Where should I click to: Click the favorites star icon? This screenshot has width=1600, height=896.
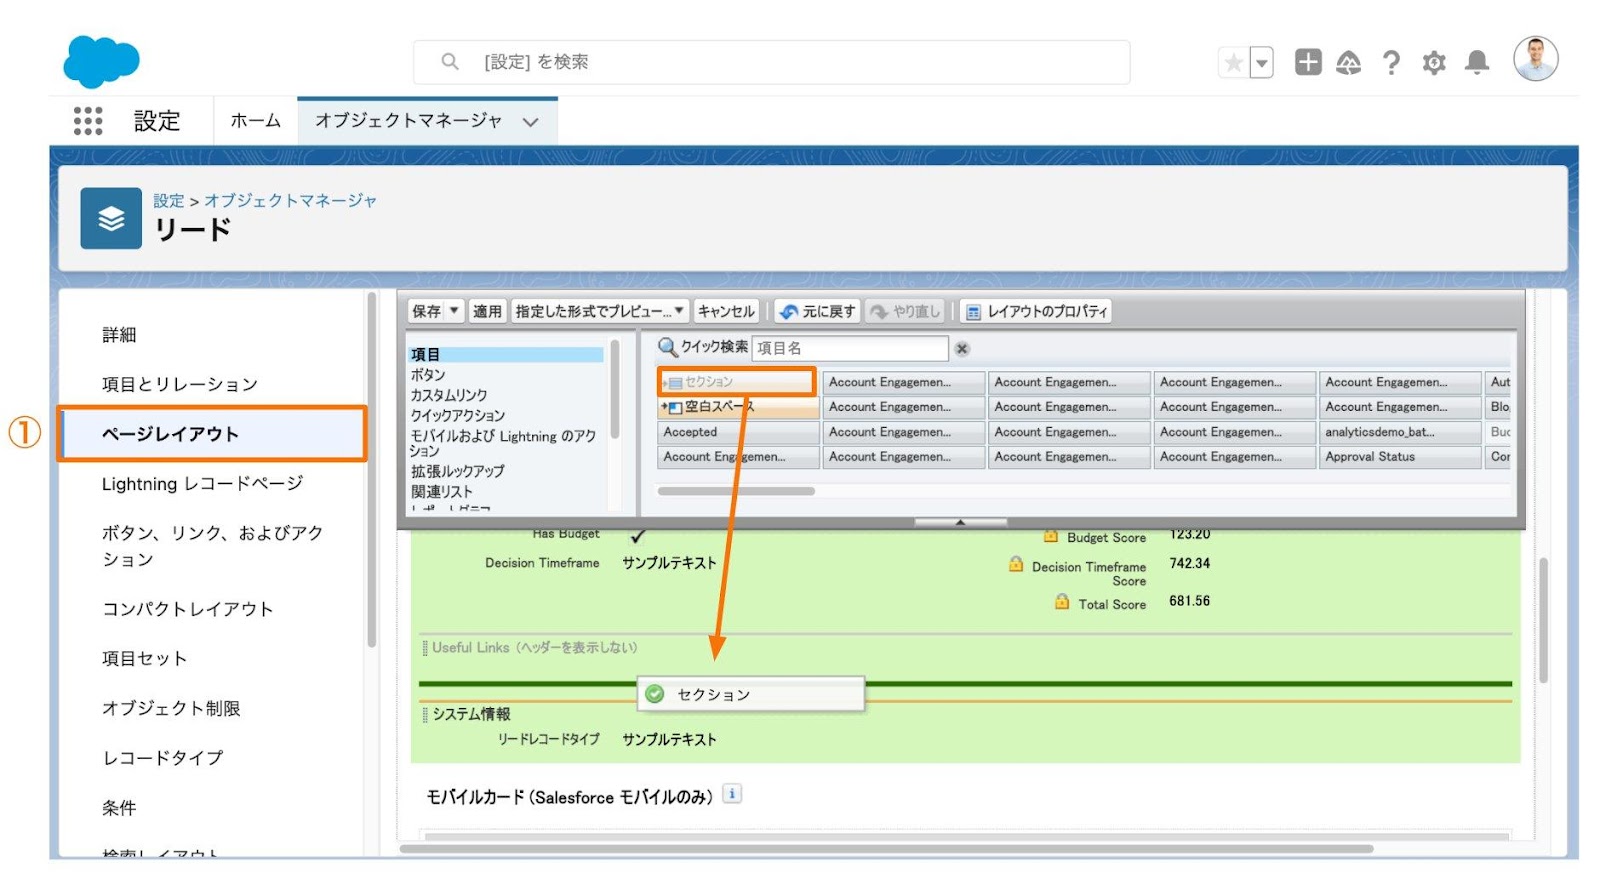click(1234, 63)
